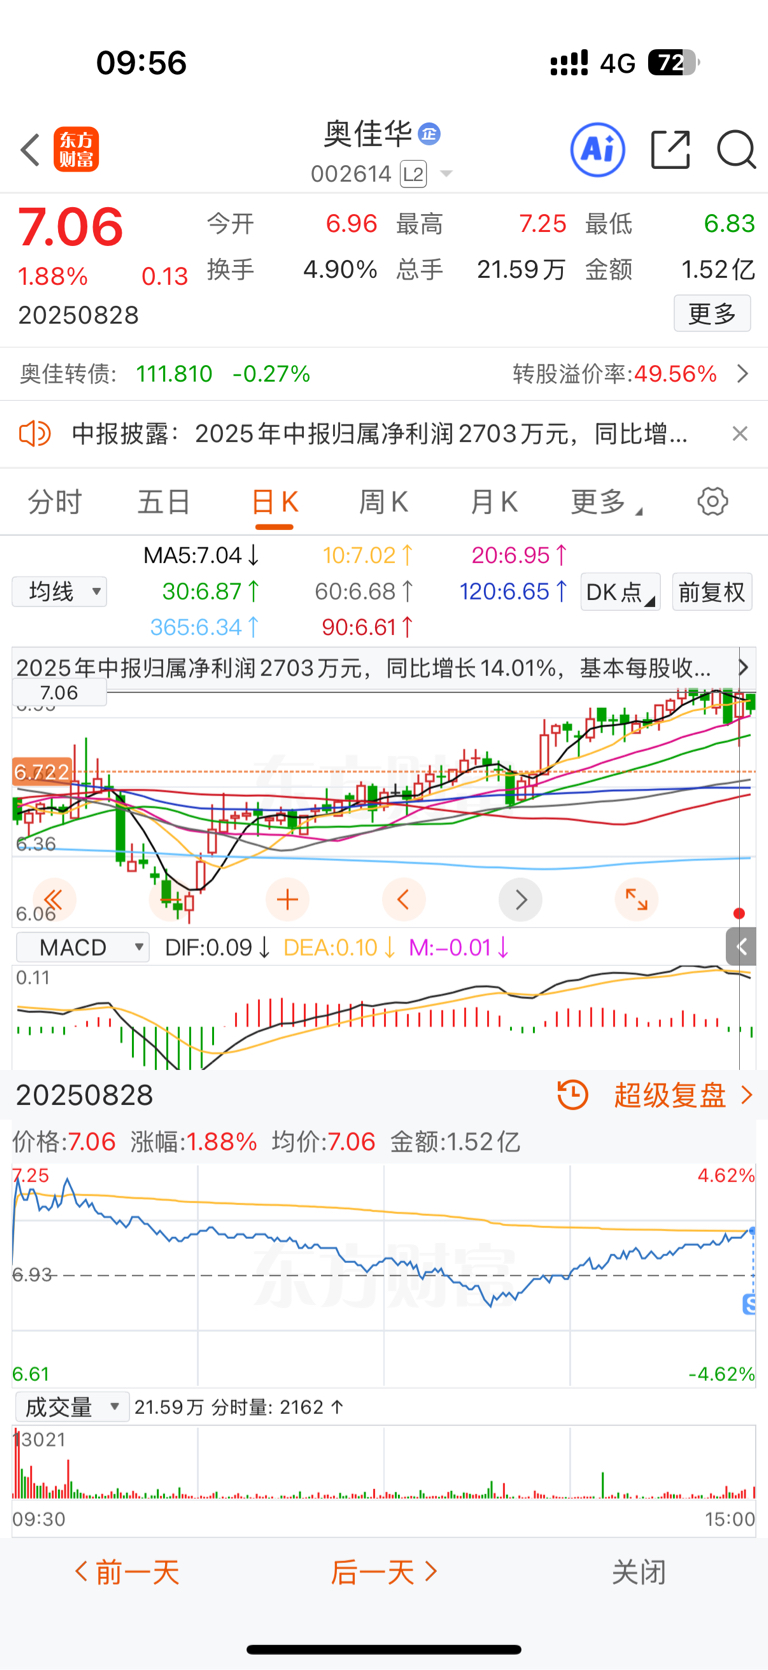This screenshot has height=1670, width=768.
Task: Open the 成交量 dropdown
Action: (x=72, y=1408)
